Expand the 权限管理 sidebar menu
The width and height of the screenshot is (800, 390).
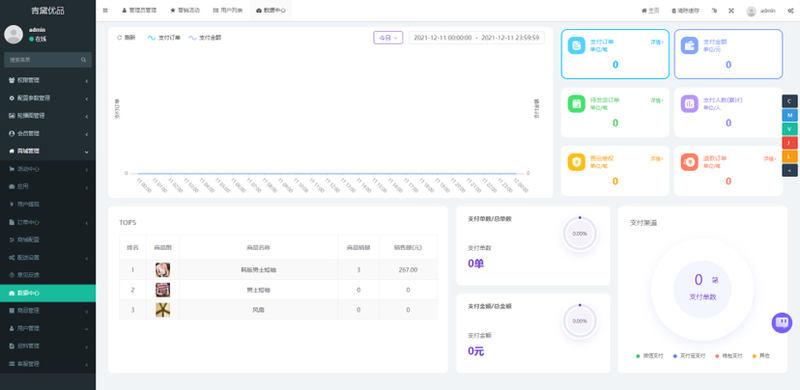[x=48, y=80]
